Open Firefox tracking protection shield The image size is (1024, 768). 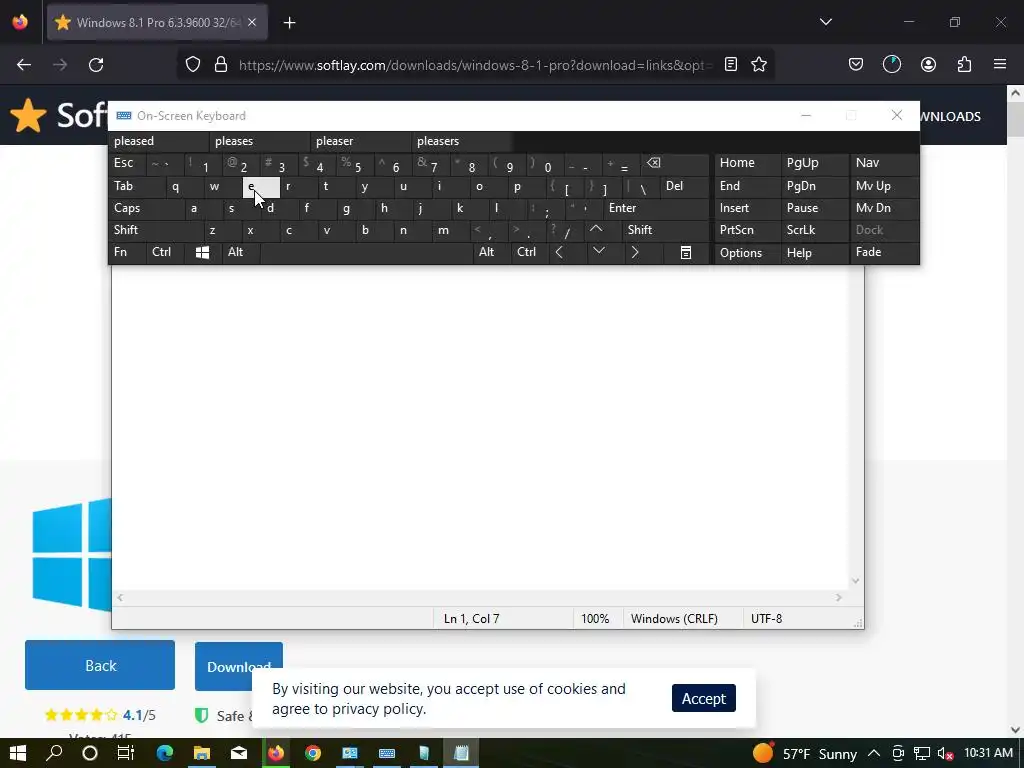[x=193, y=65]
